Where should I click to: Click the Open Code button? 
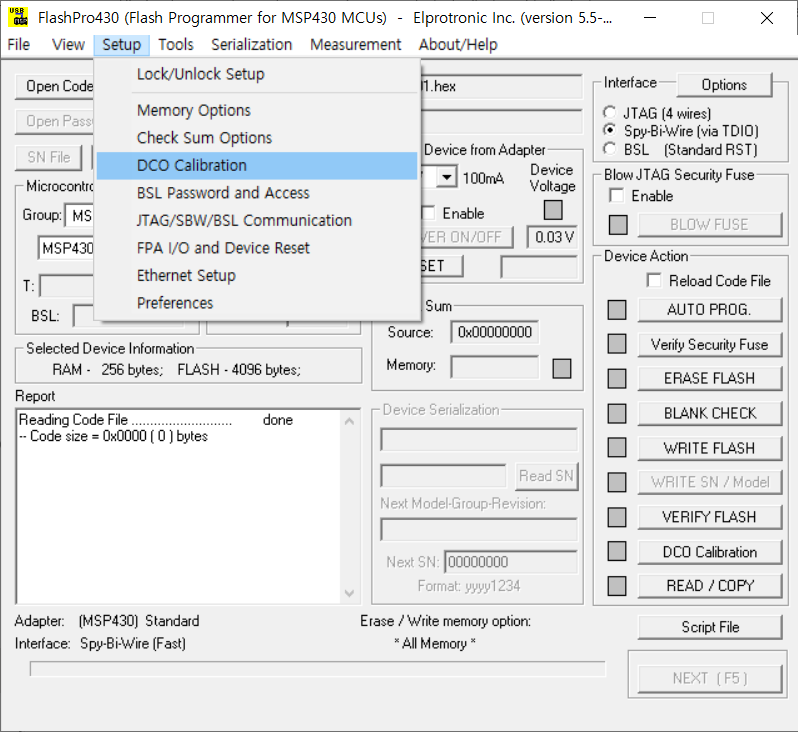pyautogui.click(x=54, y=86)
